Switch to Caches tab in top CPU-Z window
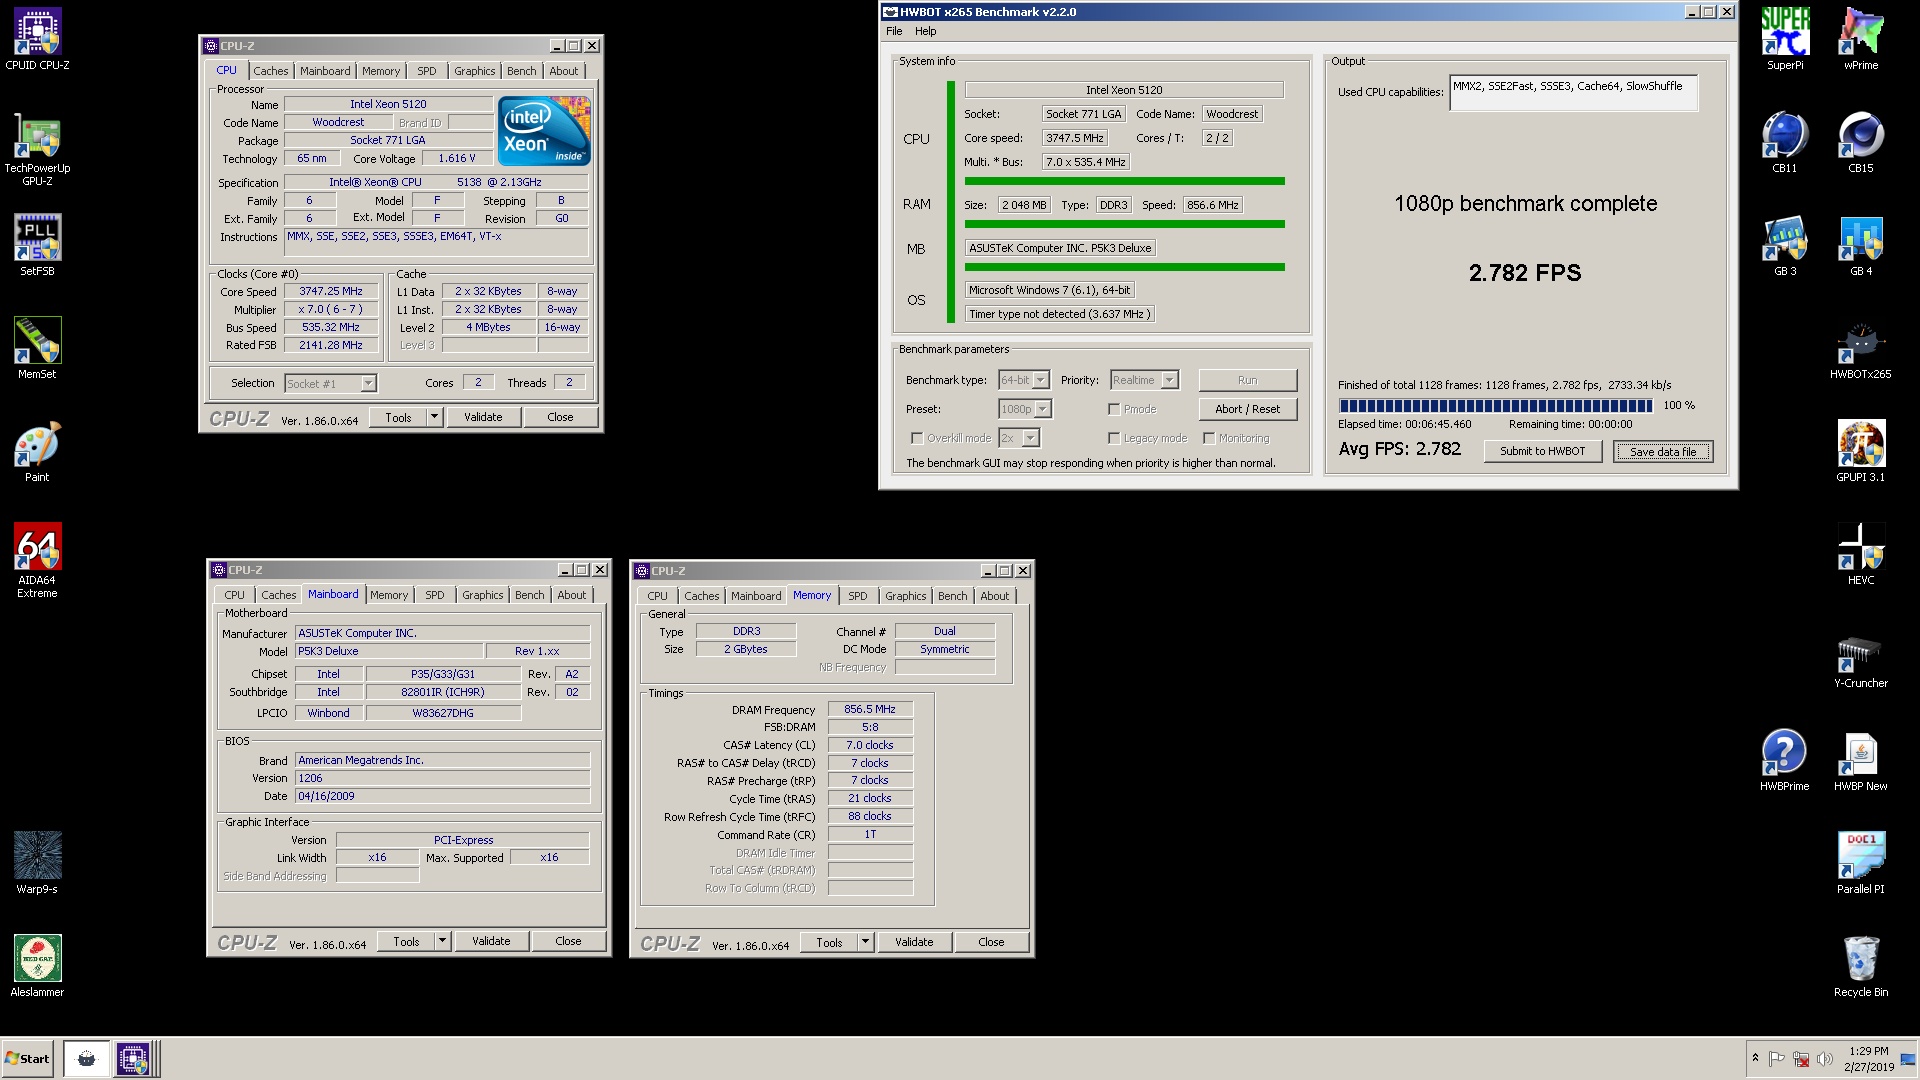1920x1080 pixels. click(270, 71)
